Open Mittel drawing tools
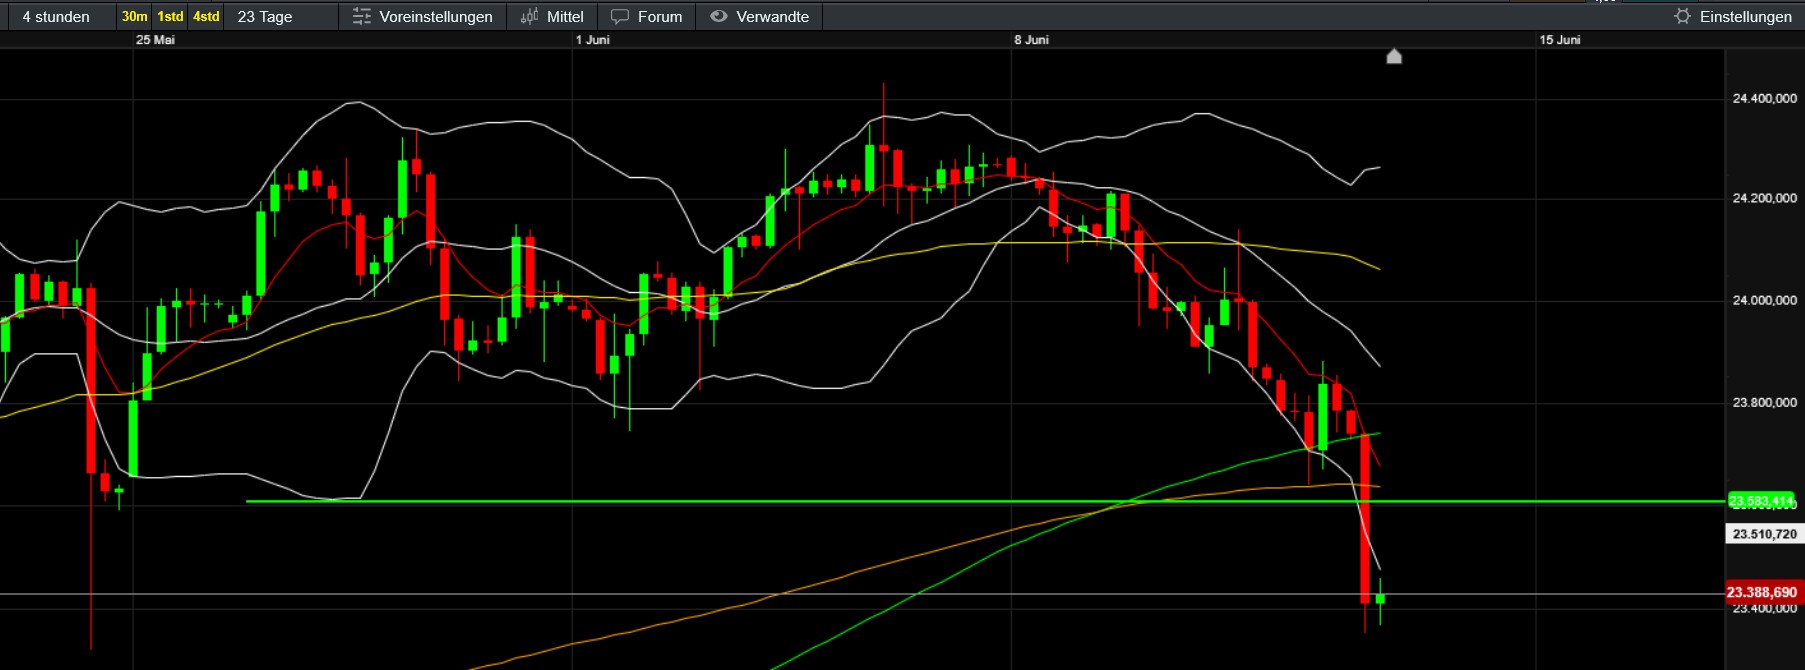 pos(552,17)
